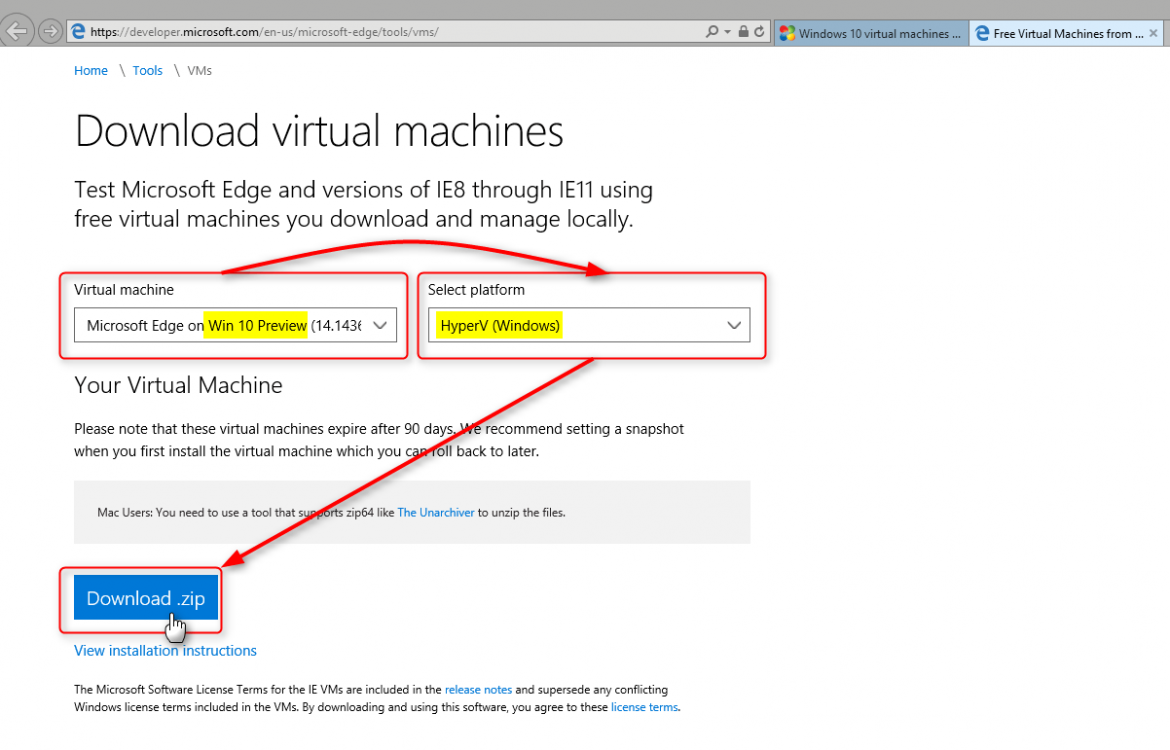This screenshot has height=750, width=1170.
Task: Open Tools breadcrumb link
Action: point(147,71)
